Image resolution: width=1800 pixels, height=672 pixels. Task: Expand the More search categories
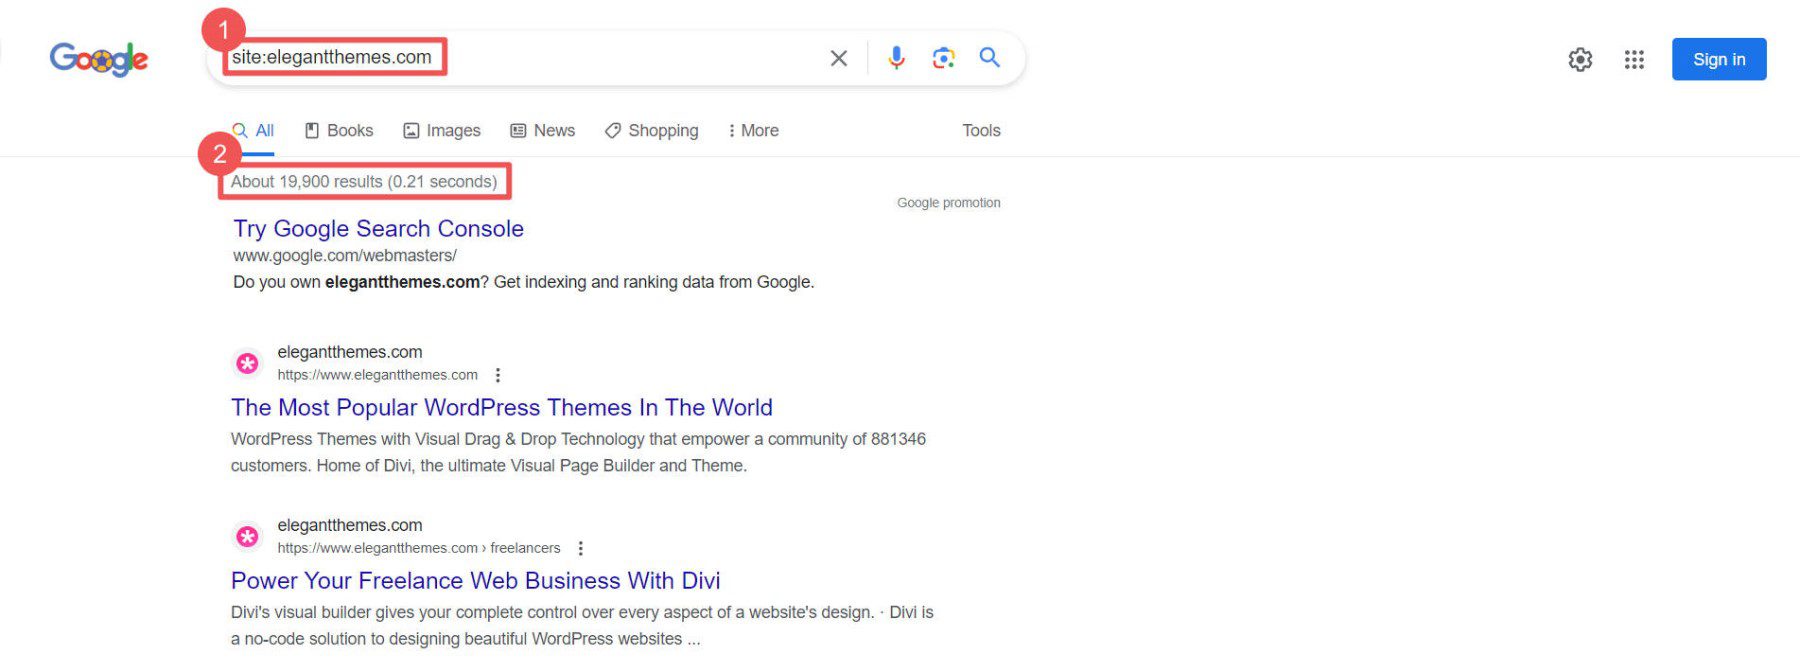(x=752, y=130)
